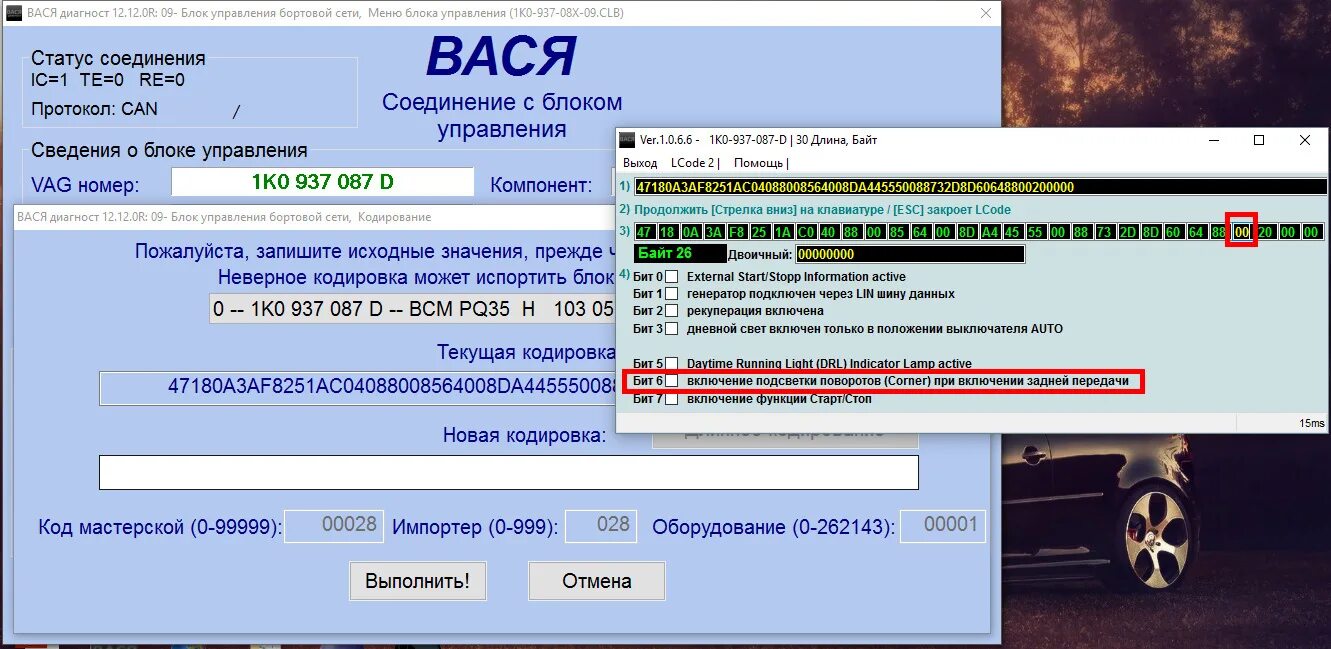
Task: Select byte cell 2D in byte row
Action: click(1128, 232)
